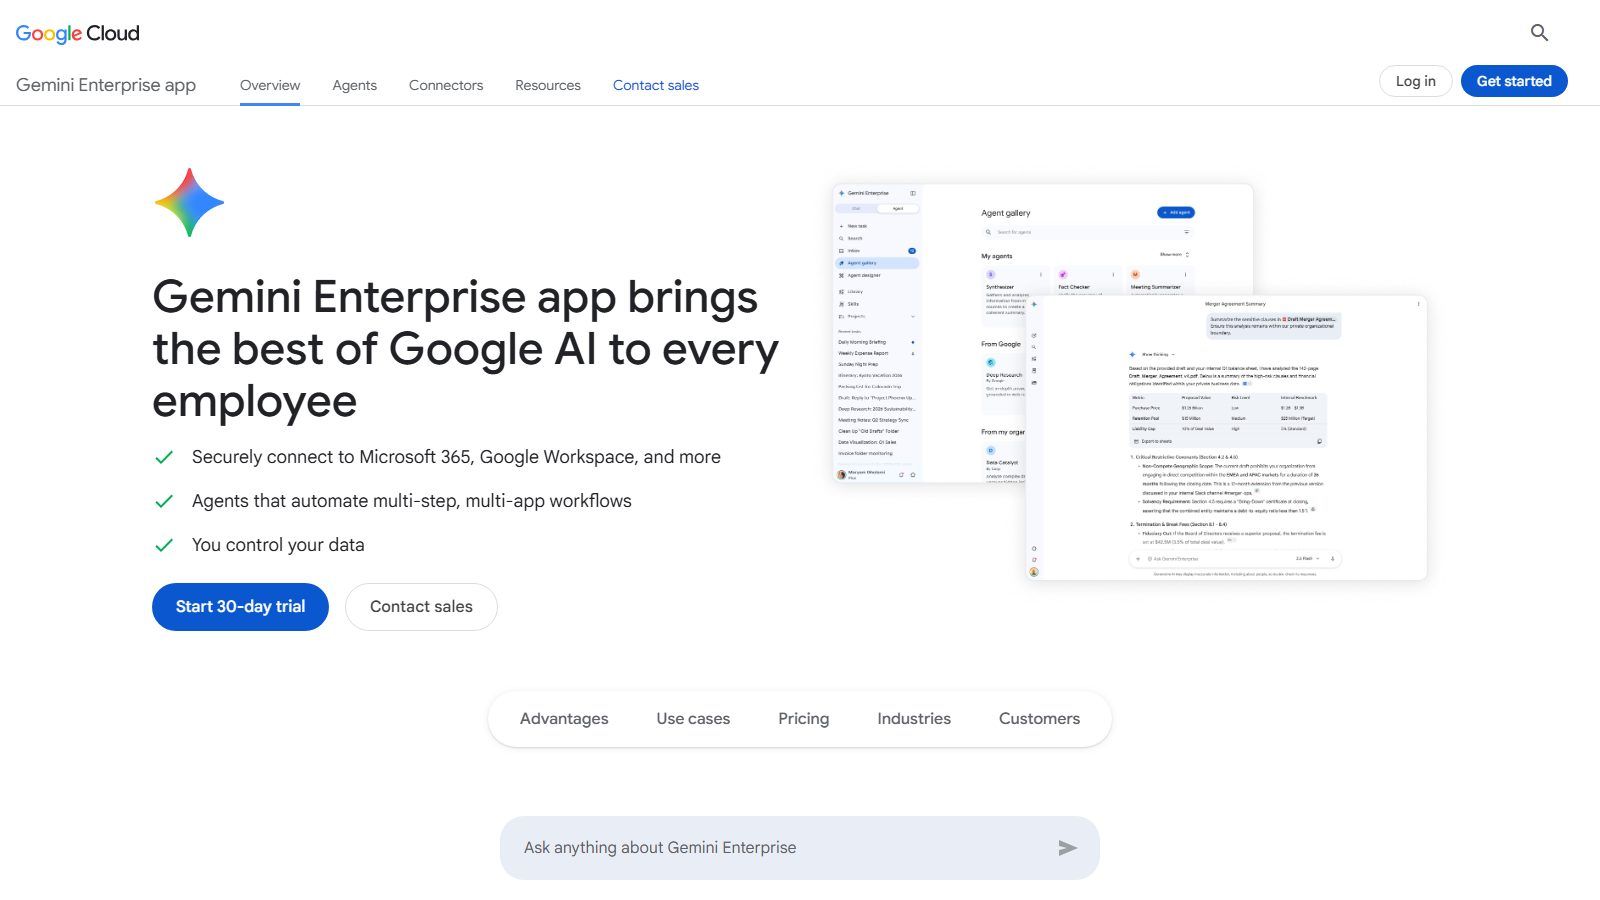Screen dimensions: 1600x900
Task: Send question with the arrow icon
Action: click(1067, 848)
